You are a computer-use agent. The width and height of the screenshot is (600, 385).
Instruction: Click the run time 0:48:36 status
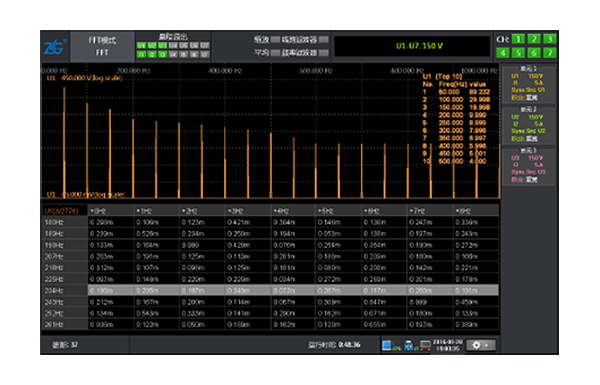(334, 345)
